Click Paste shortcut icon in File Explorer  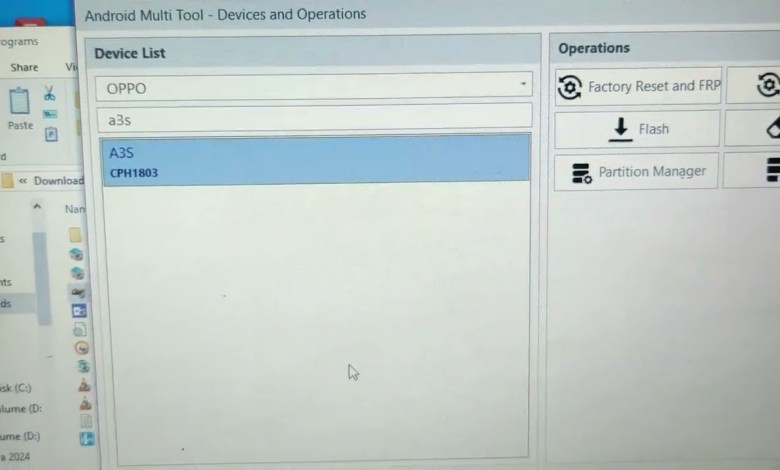pos(51,134)
